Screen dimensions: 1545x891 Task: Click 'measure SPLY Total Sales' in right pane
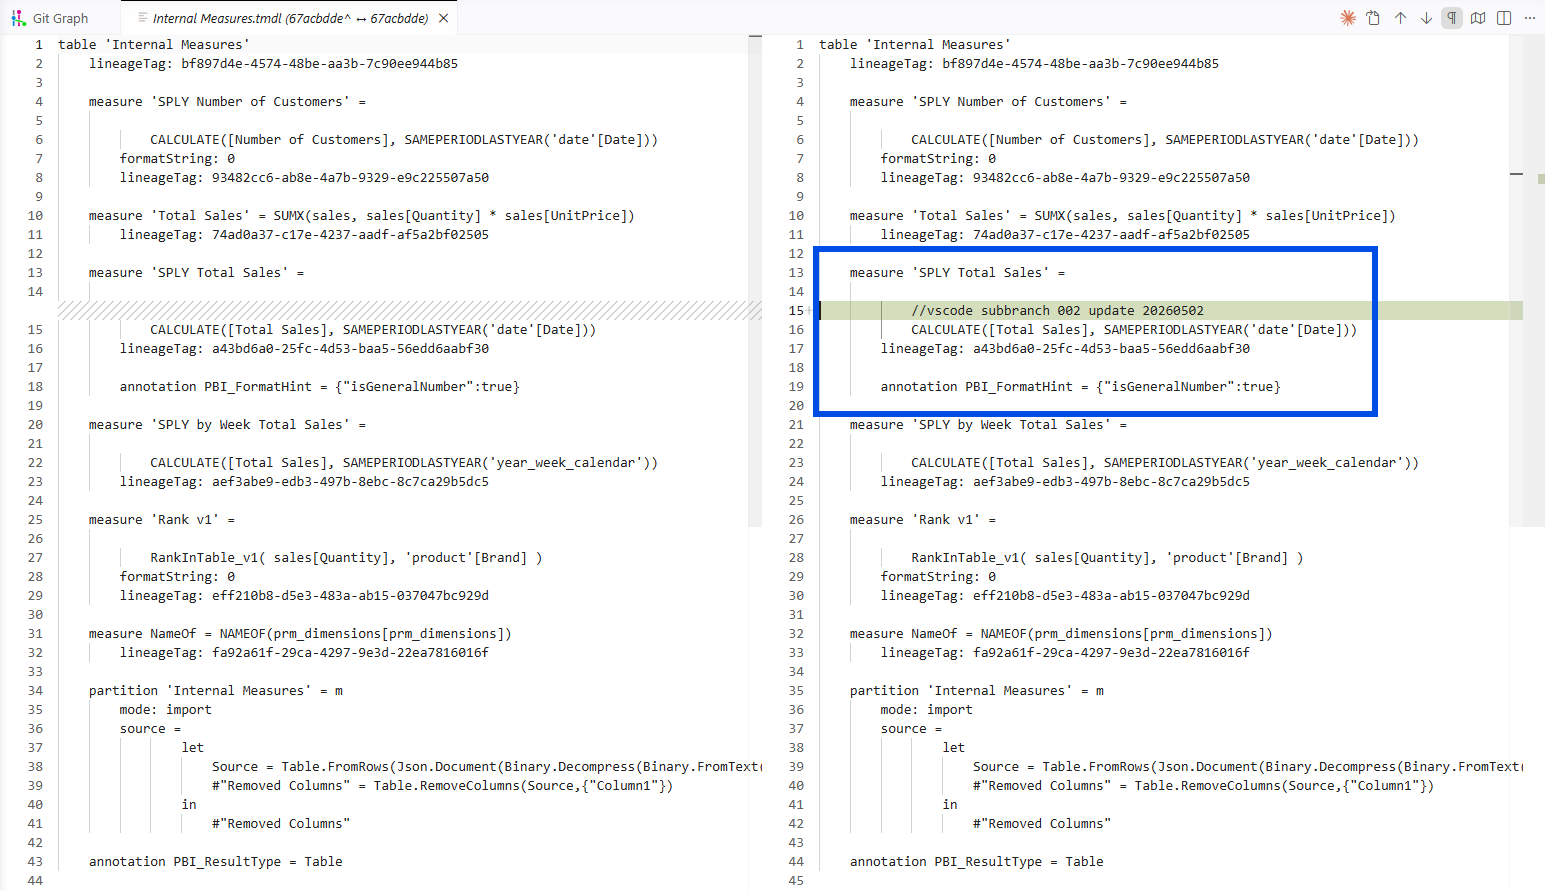957,273
